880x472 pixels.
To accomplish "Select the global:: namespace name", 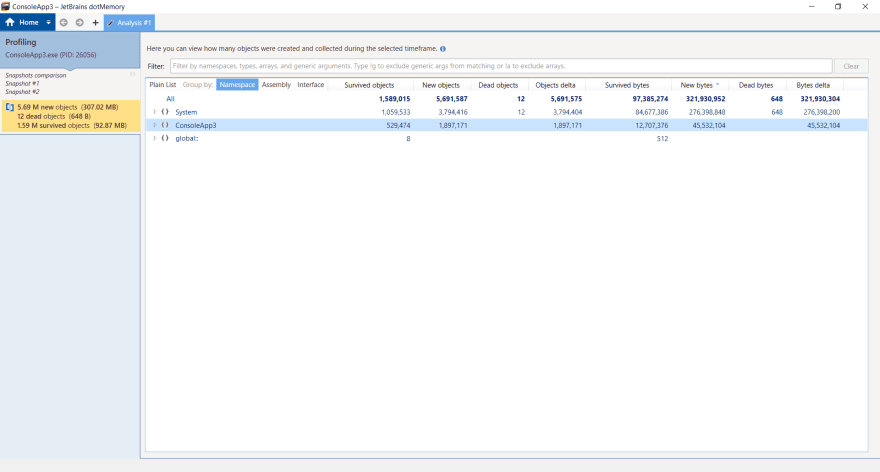I will (x=186, y=139).
